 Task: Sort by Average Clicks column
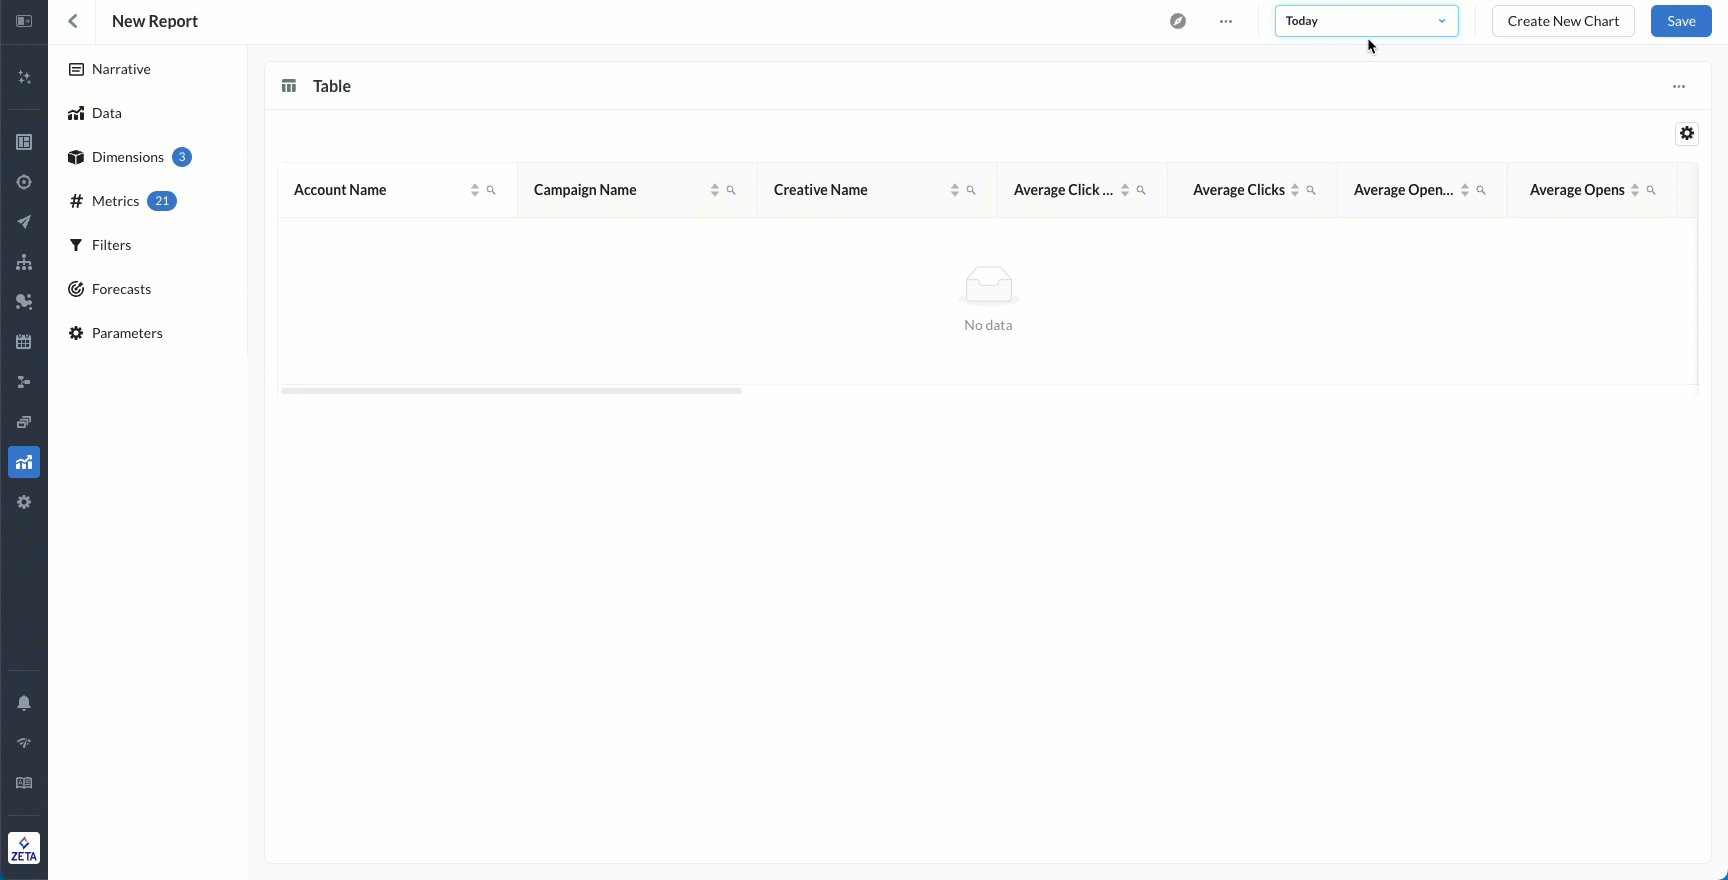pos(1295,190)
